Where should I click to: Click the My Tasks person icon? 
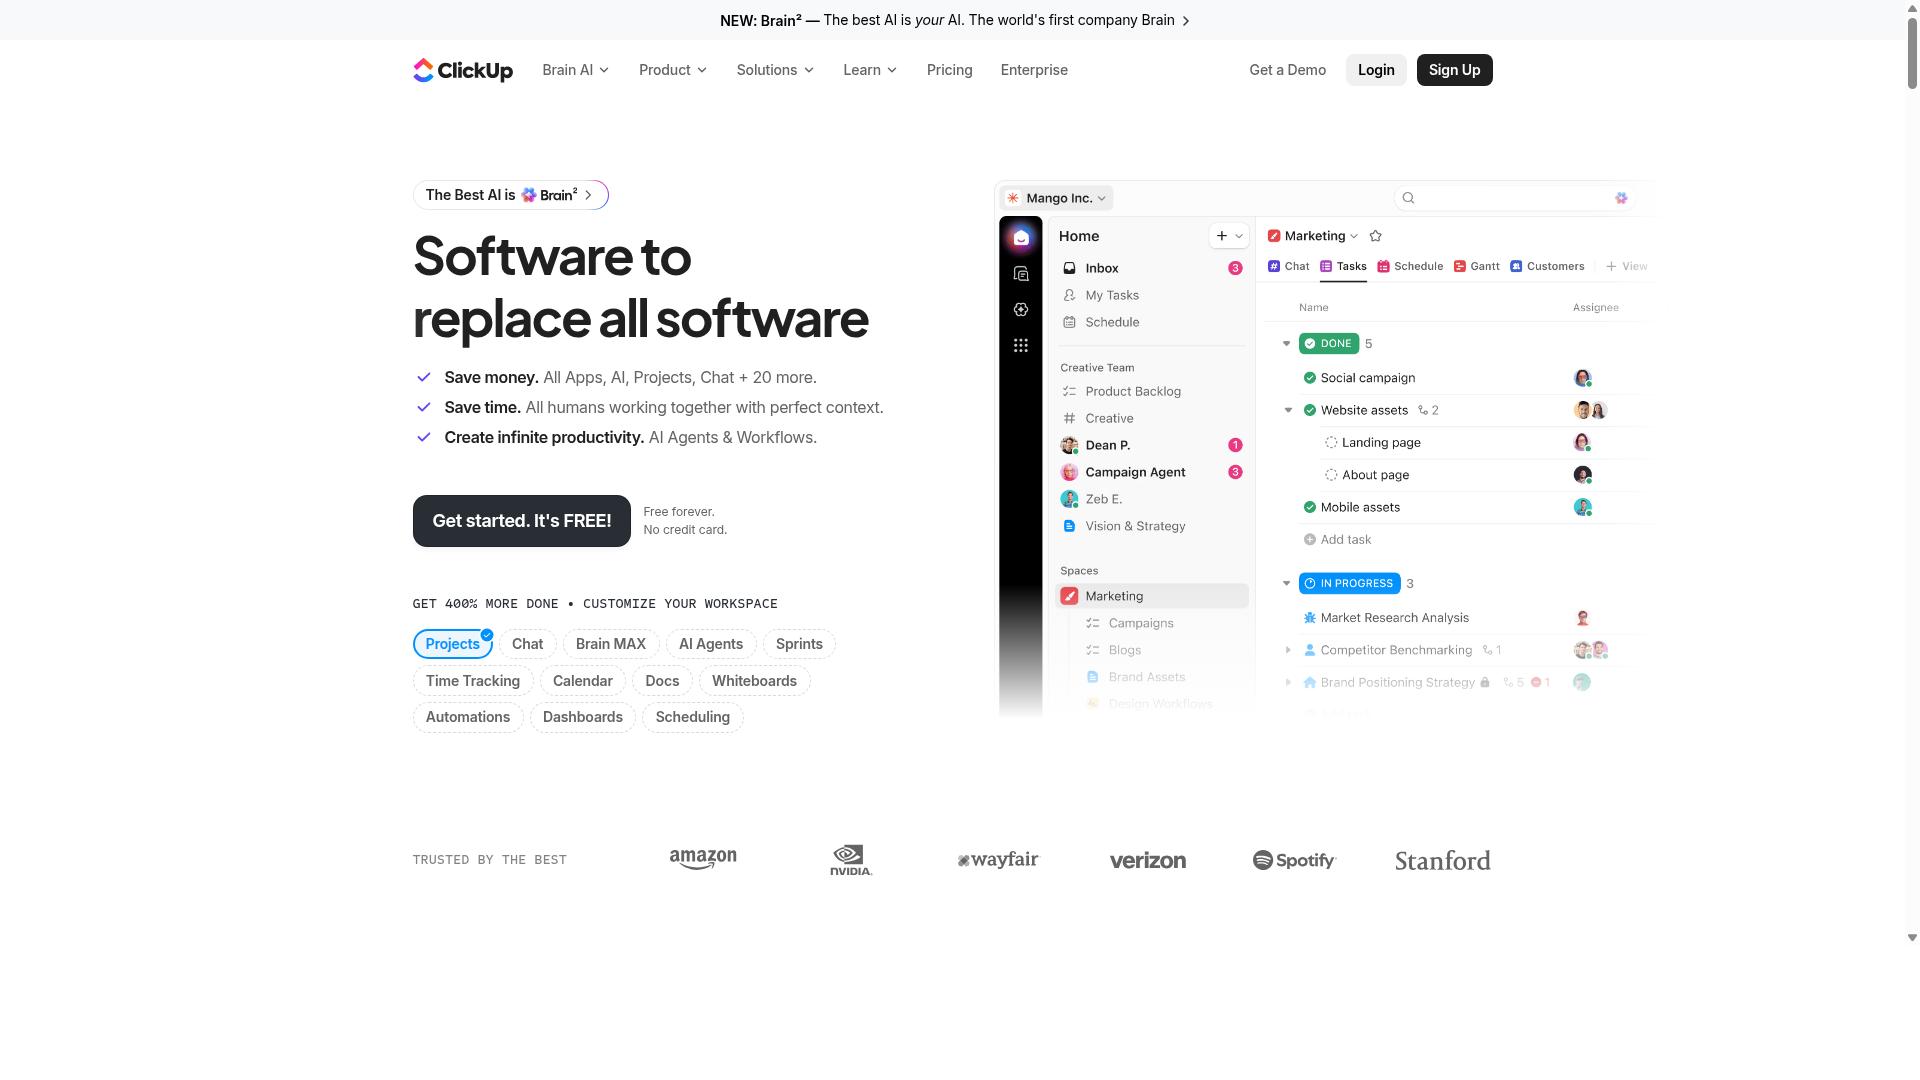(1069, 295)
